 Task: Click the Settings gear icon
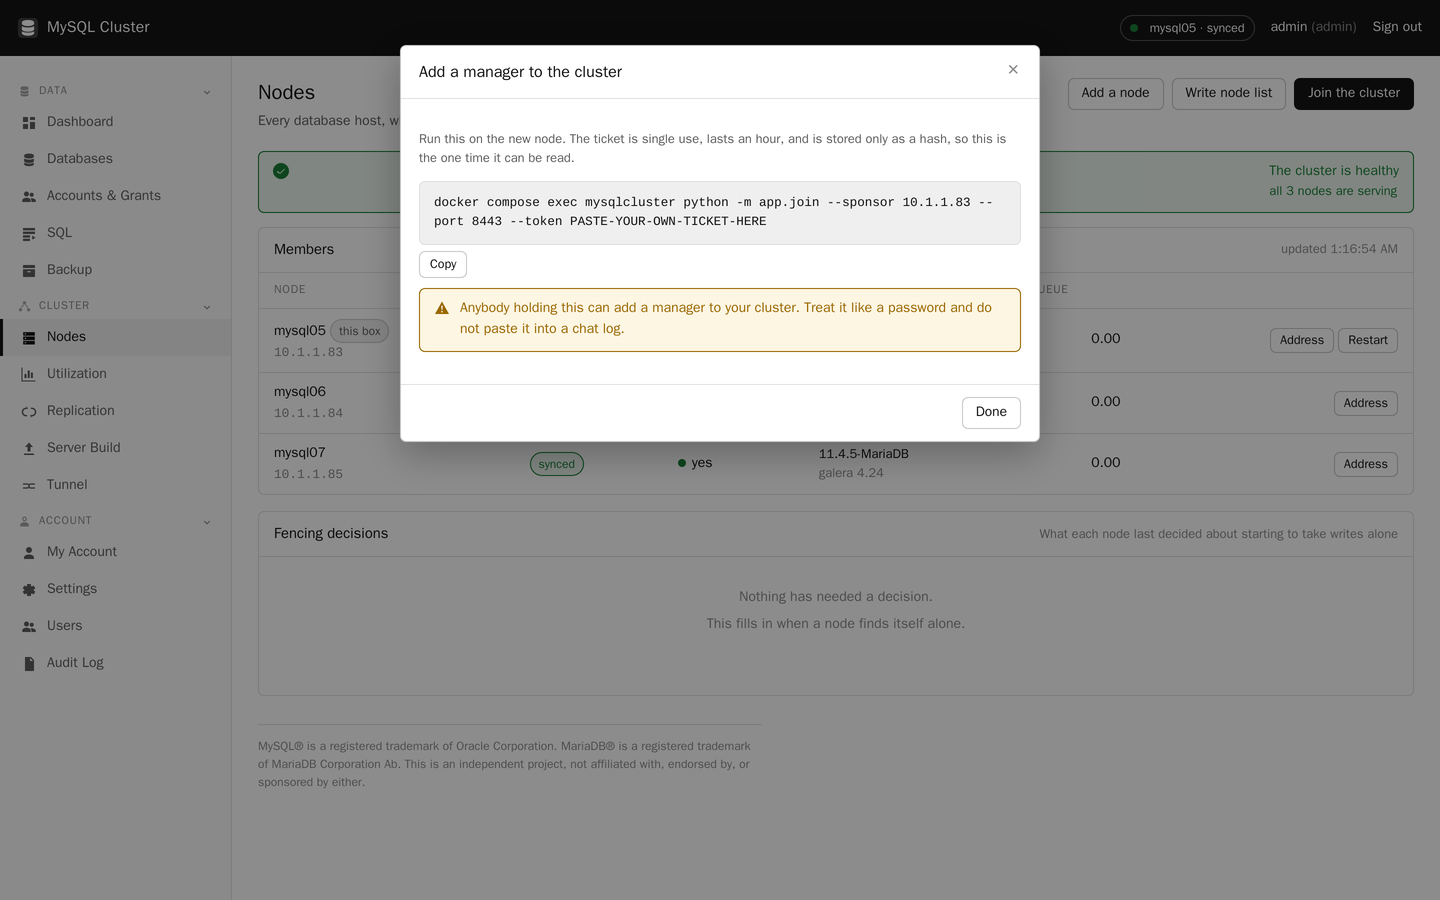coord(29,590)
